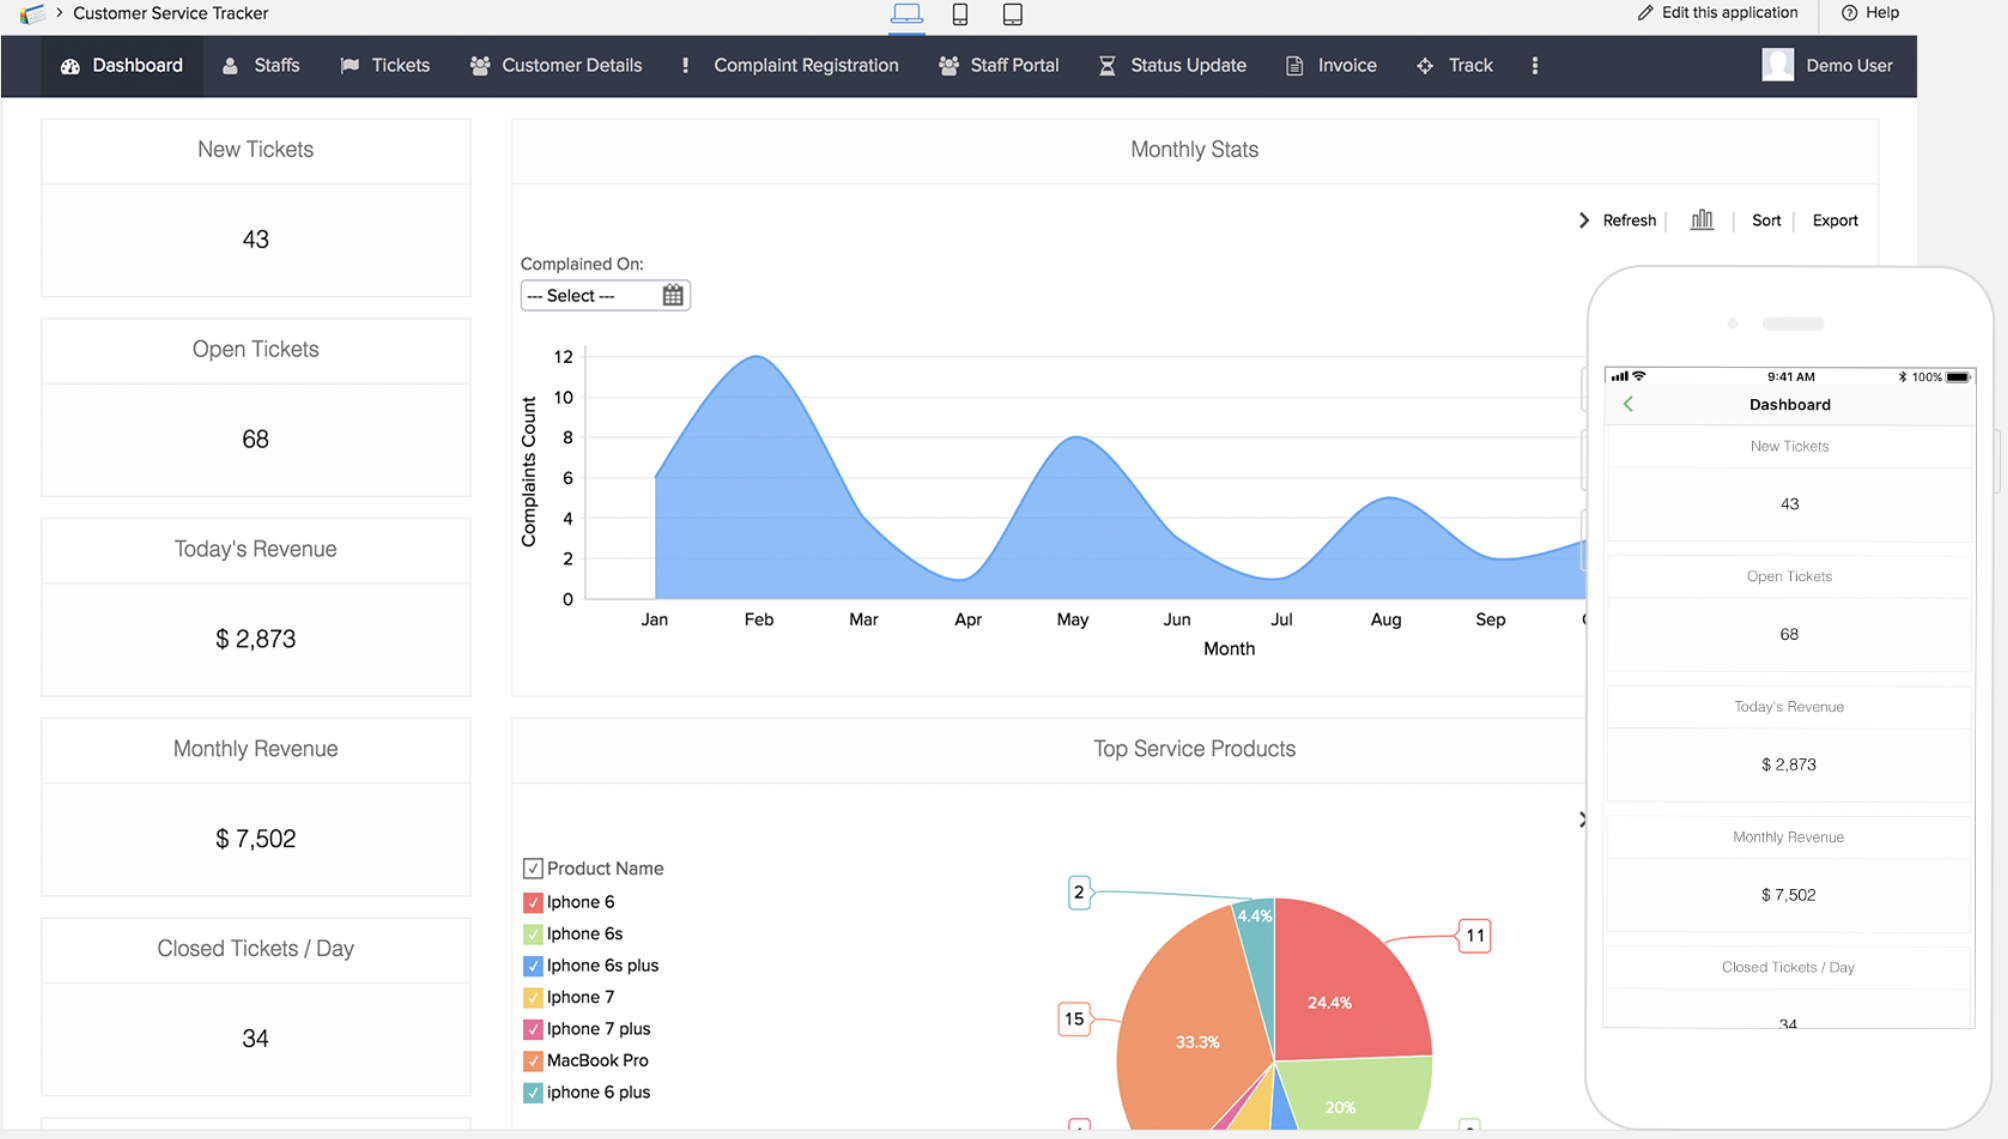
Task: Click the Complaint Registration icon
Action: (x=685, y=65)
